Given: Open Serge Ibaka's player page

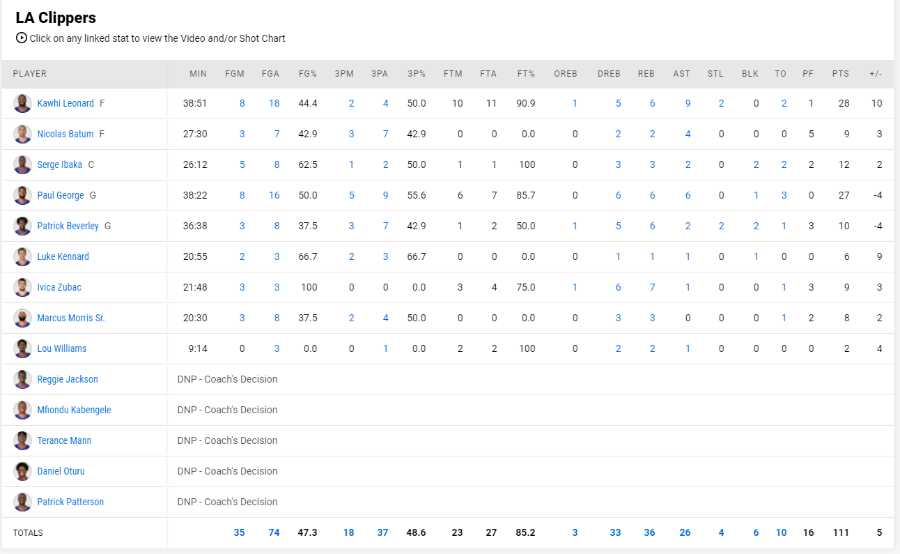Looking at the screenshot, I should point(60,165).
